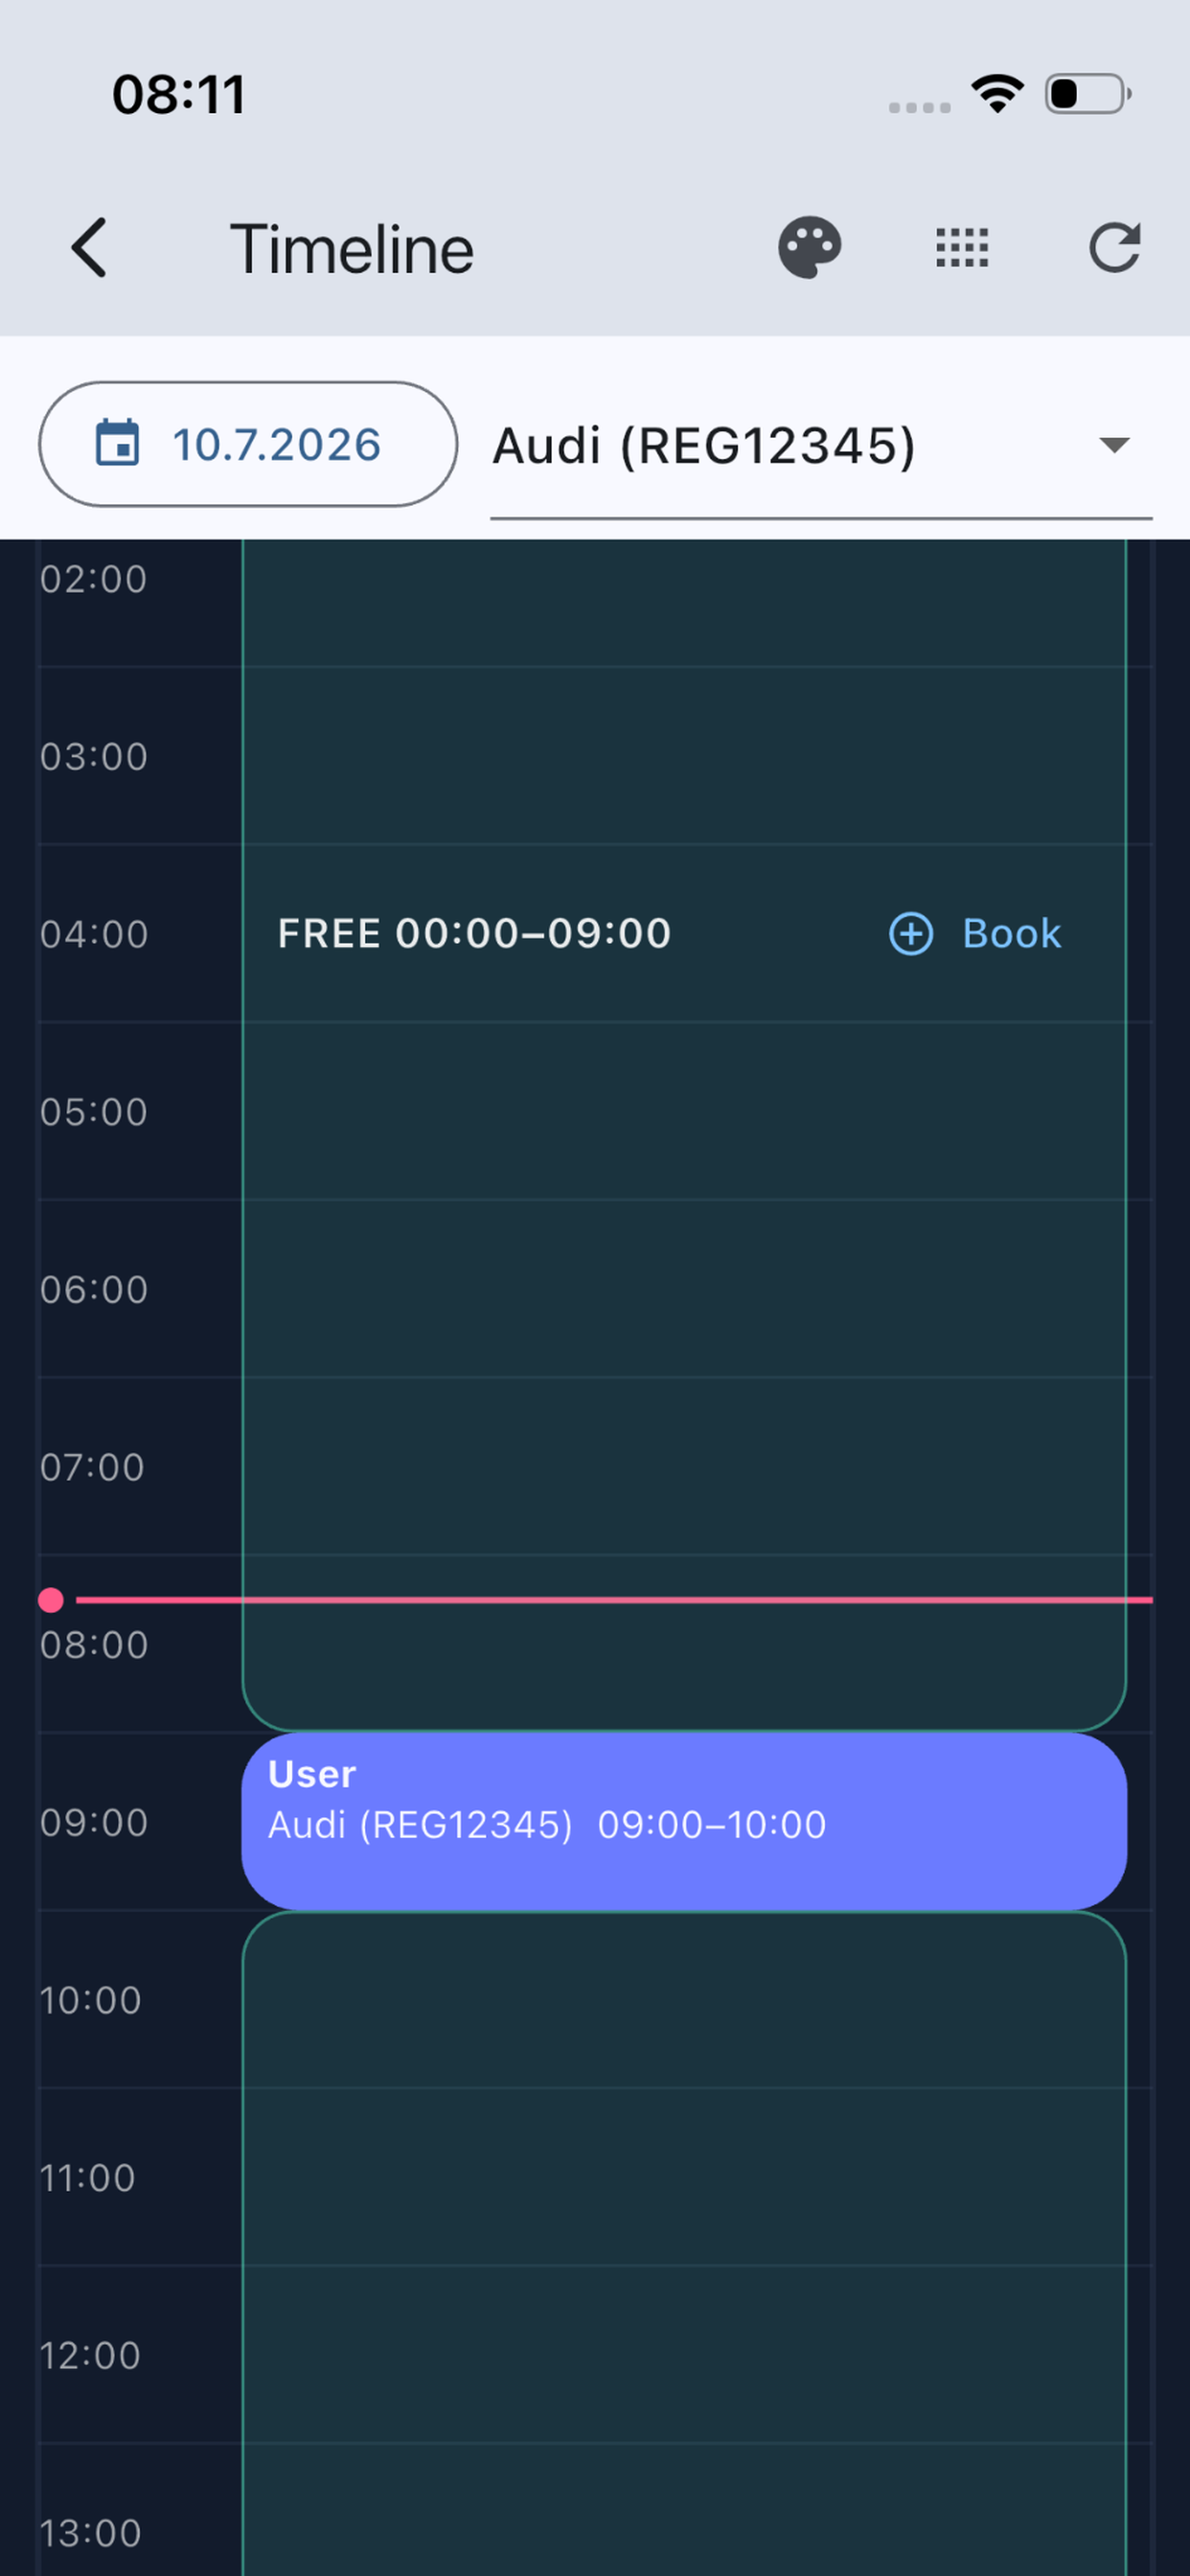This screenshot has height=2576, width=1190.
Task: Open date picker showing 10.7.2026
Action: pos(248,444)
